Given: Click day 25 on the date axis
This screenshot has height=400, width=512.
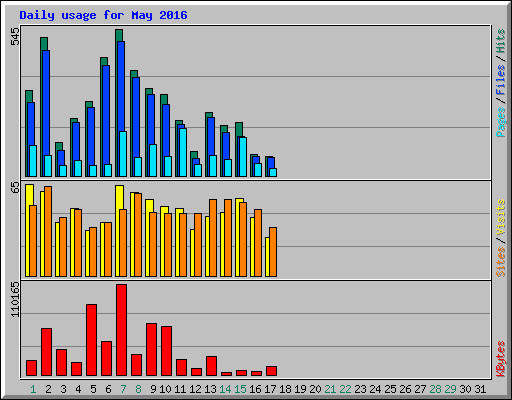Looking at the screenshot, I should [390, 389].
